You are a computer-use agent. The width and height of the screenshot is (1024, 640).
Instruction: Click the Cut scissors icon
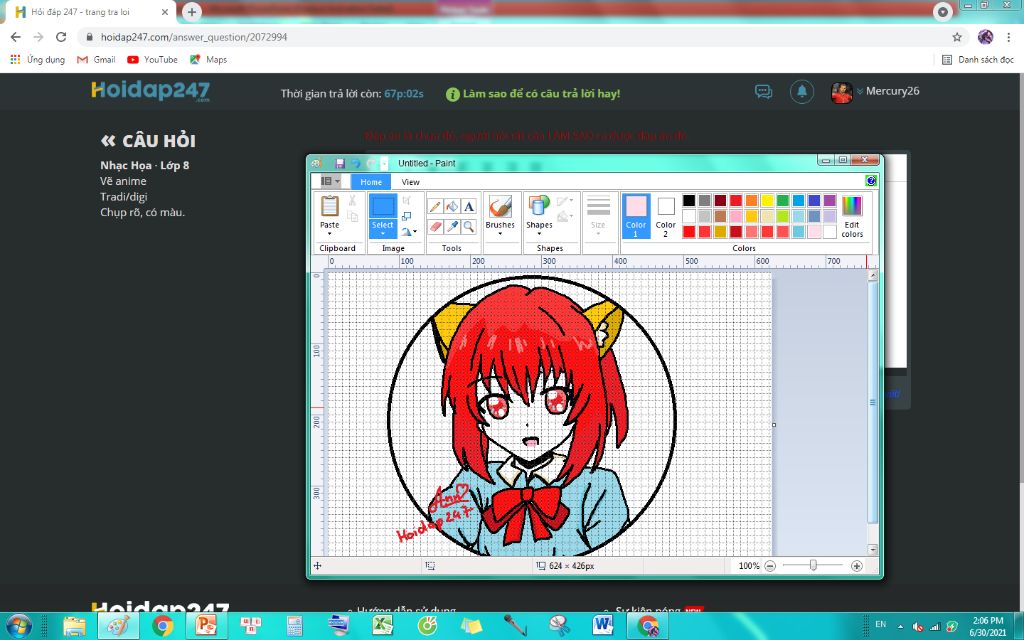(353, 200)
